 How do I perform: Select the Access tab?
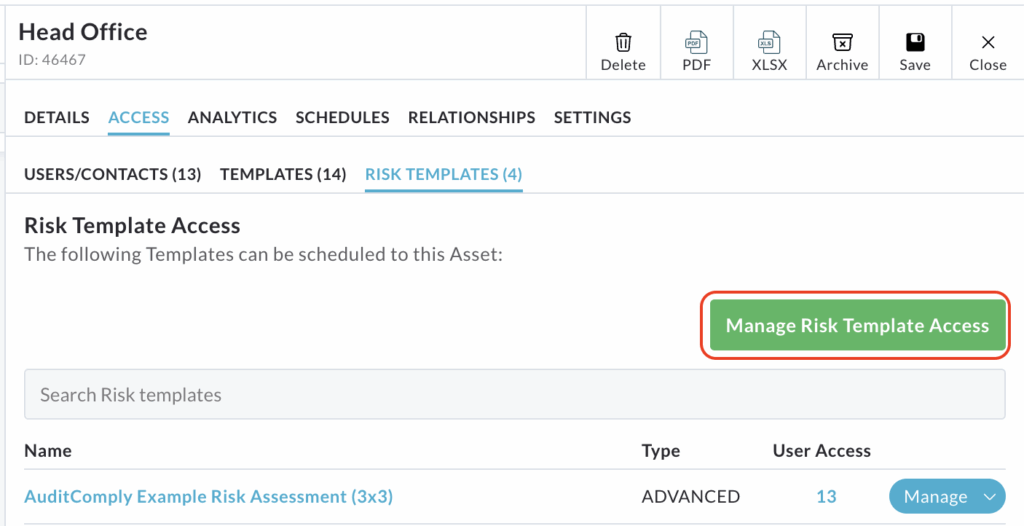tap(138, 117)
